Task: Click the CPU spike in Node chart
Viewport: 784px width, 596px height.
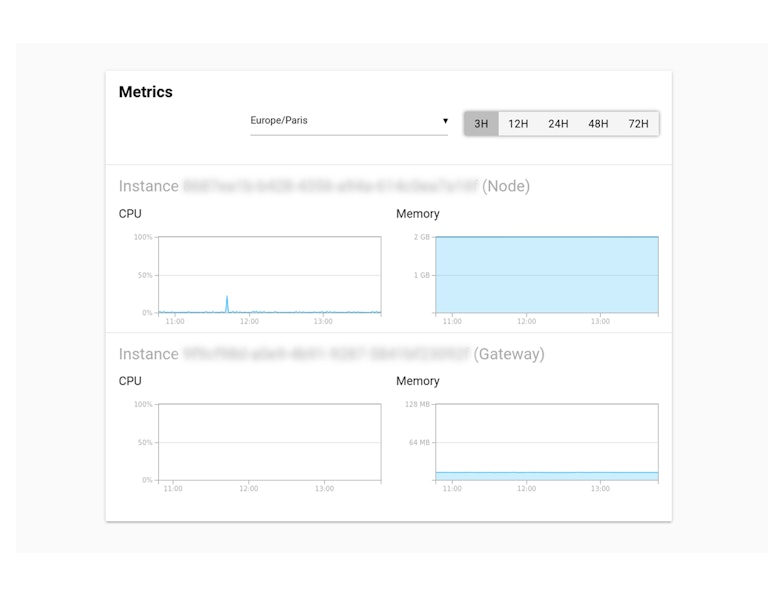Action: (227, 304)
